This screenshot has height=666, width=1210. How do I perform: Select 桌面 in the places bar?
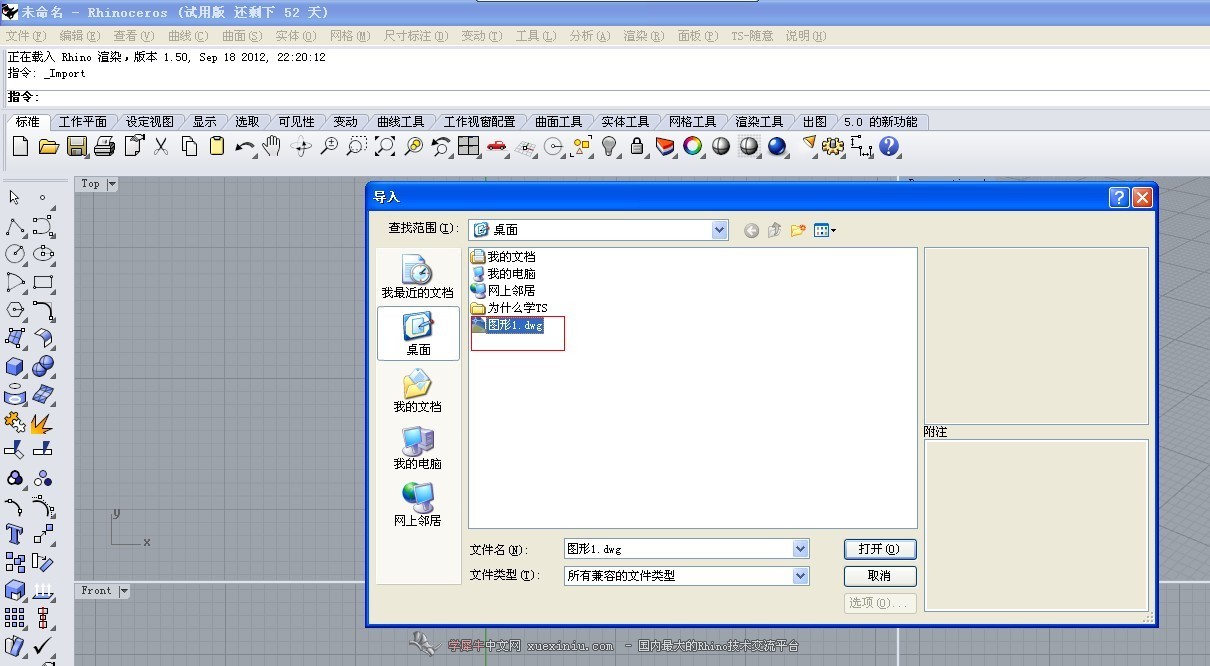[418, 333]
